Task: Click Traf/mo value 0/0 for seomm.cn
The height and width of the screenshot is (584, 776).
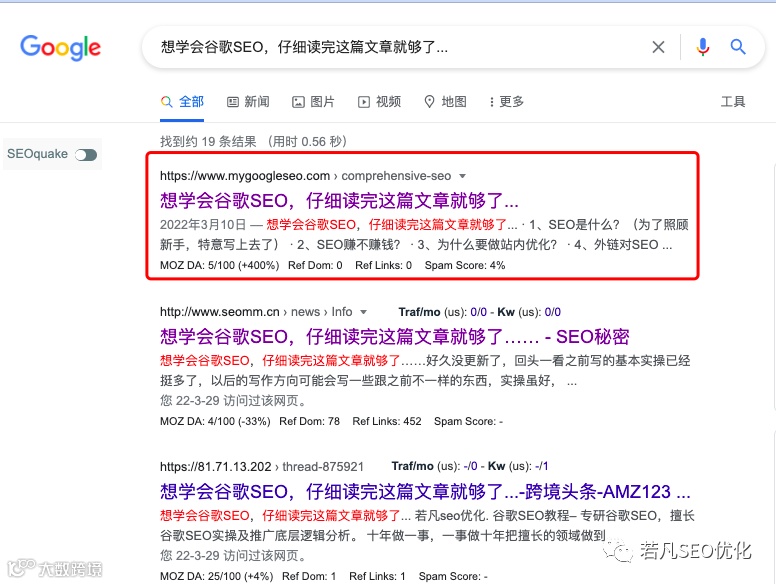Action: 479,312
